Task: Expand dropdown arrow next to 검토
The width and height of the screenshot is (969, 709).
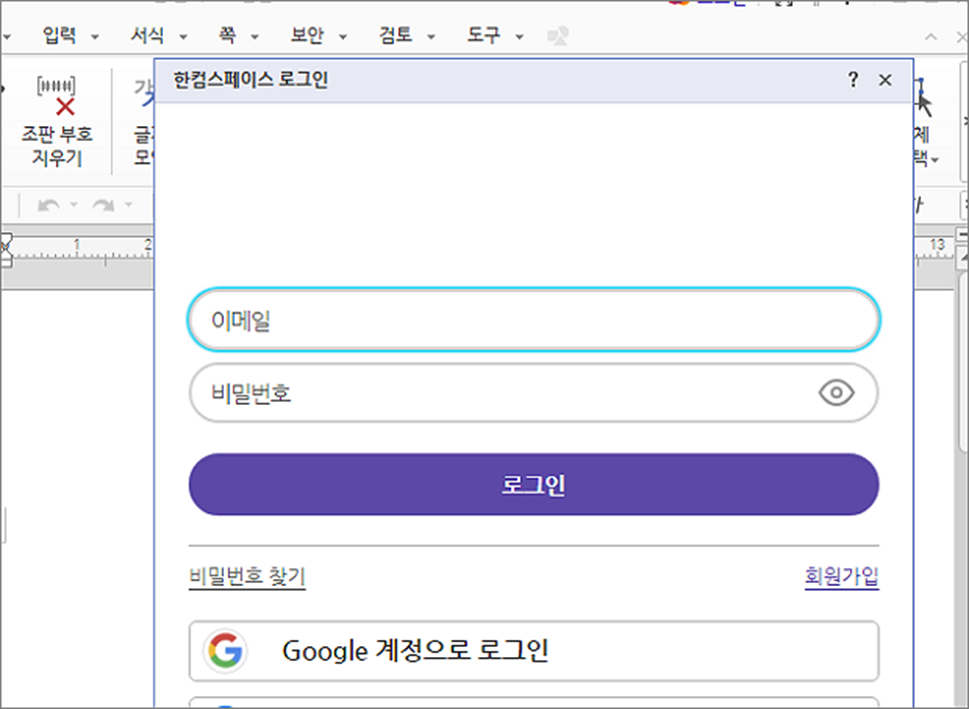Action: [431, 37]
